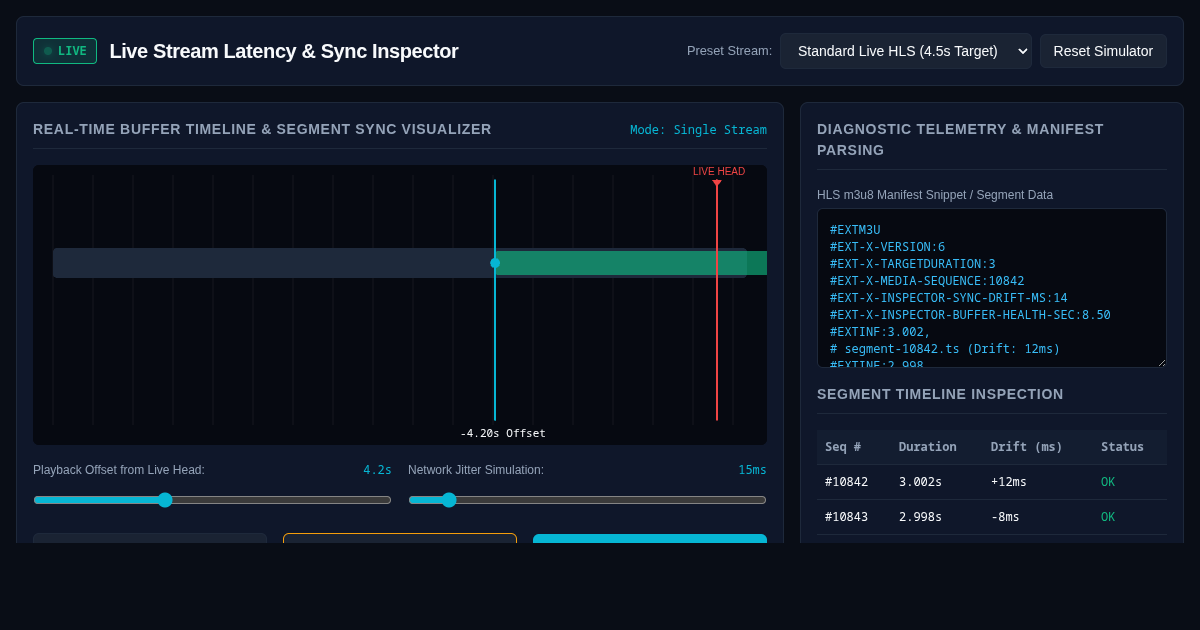Click the OK status for segment #10843
This screenshot has height=630, width=1200.
tap(1108, 517)
